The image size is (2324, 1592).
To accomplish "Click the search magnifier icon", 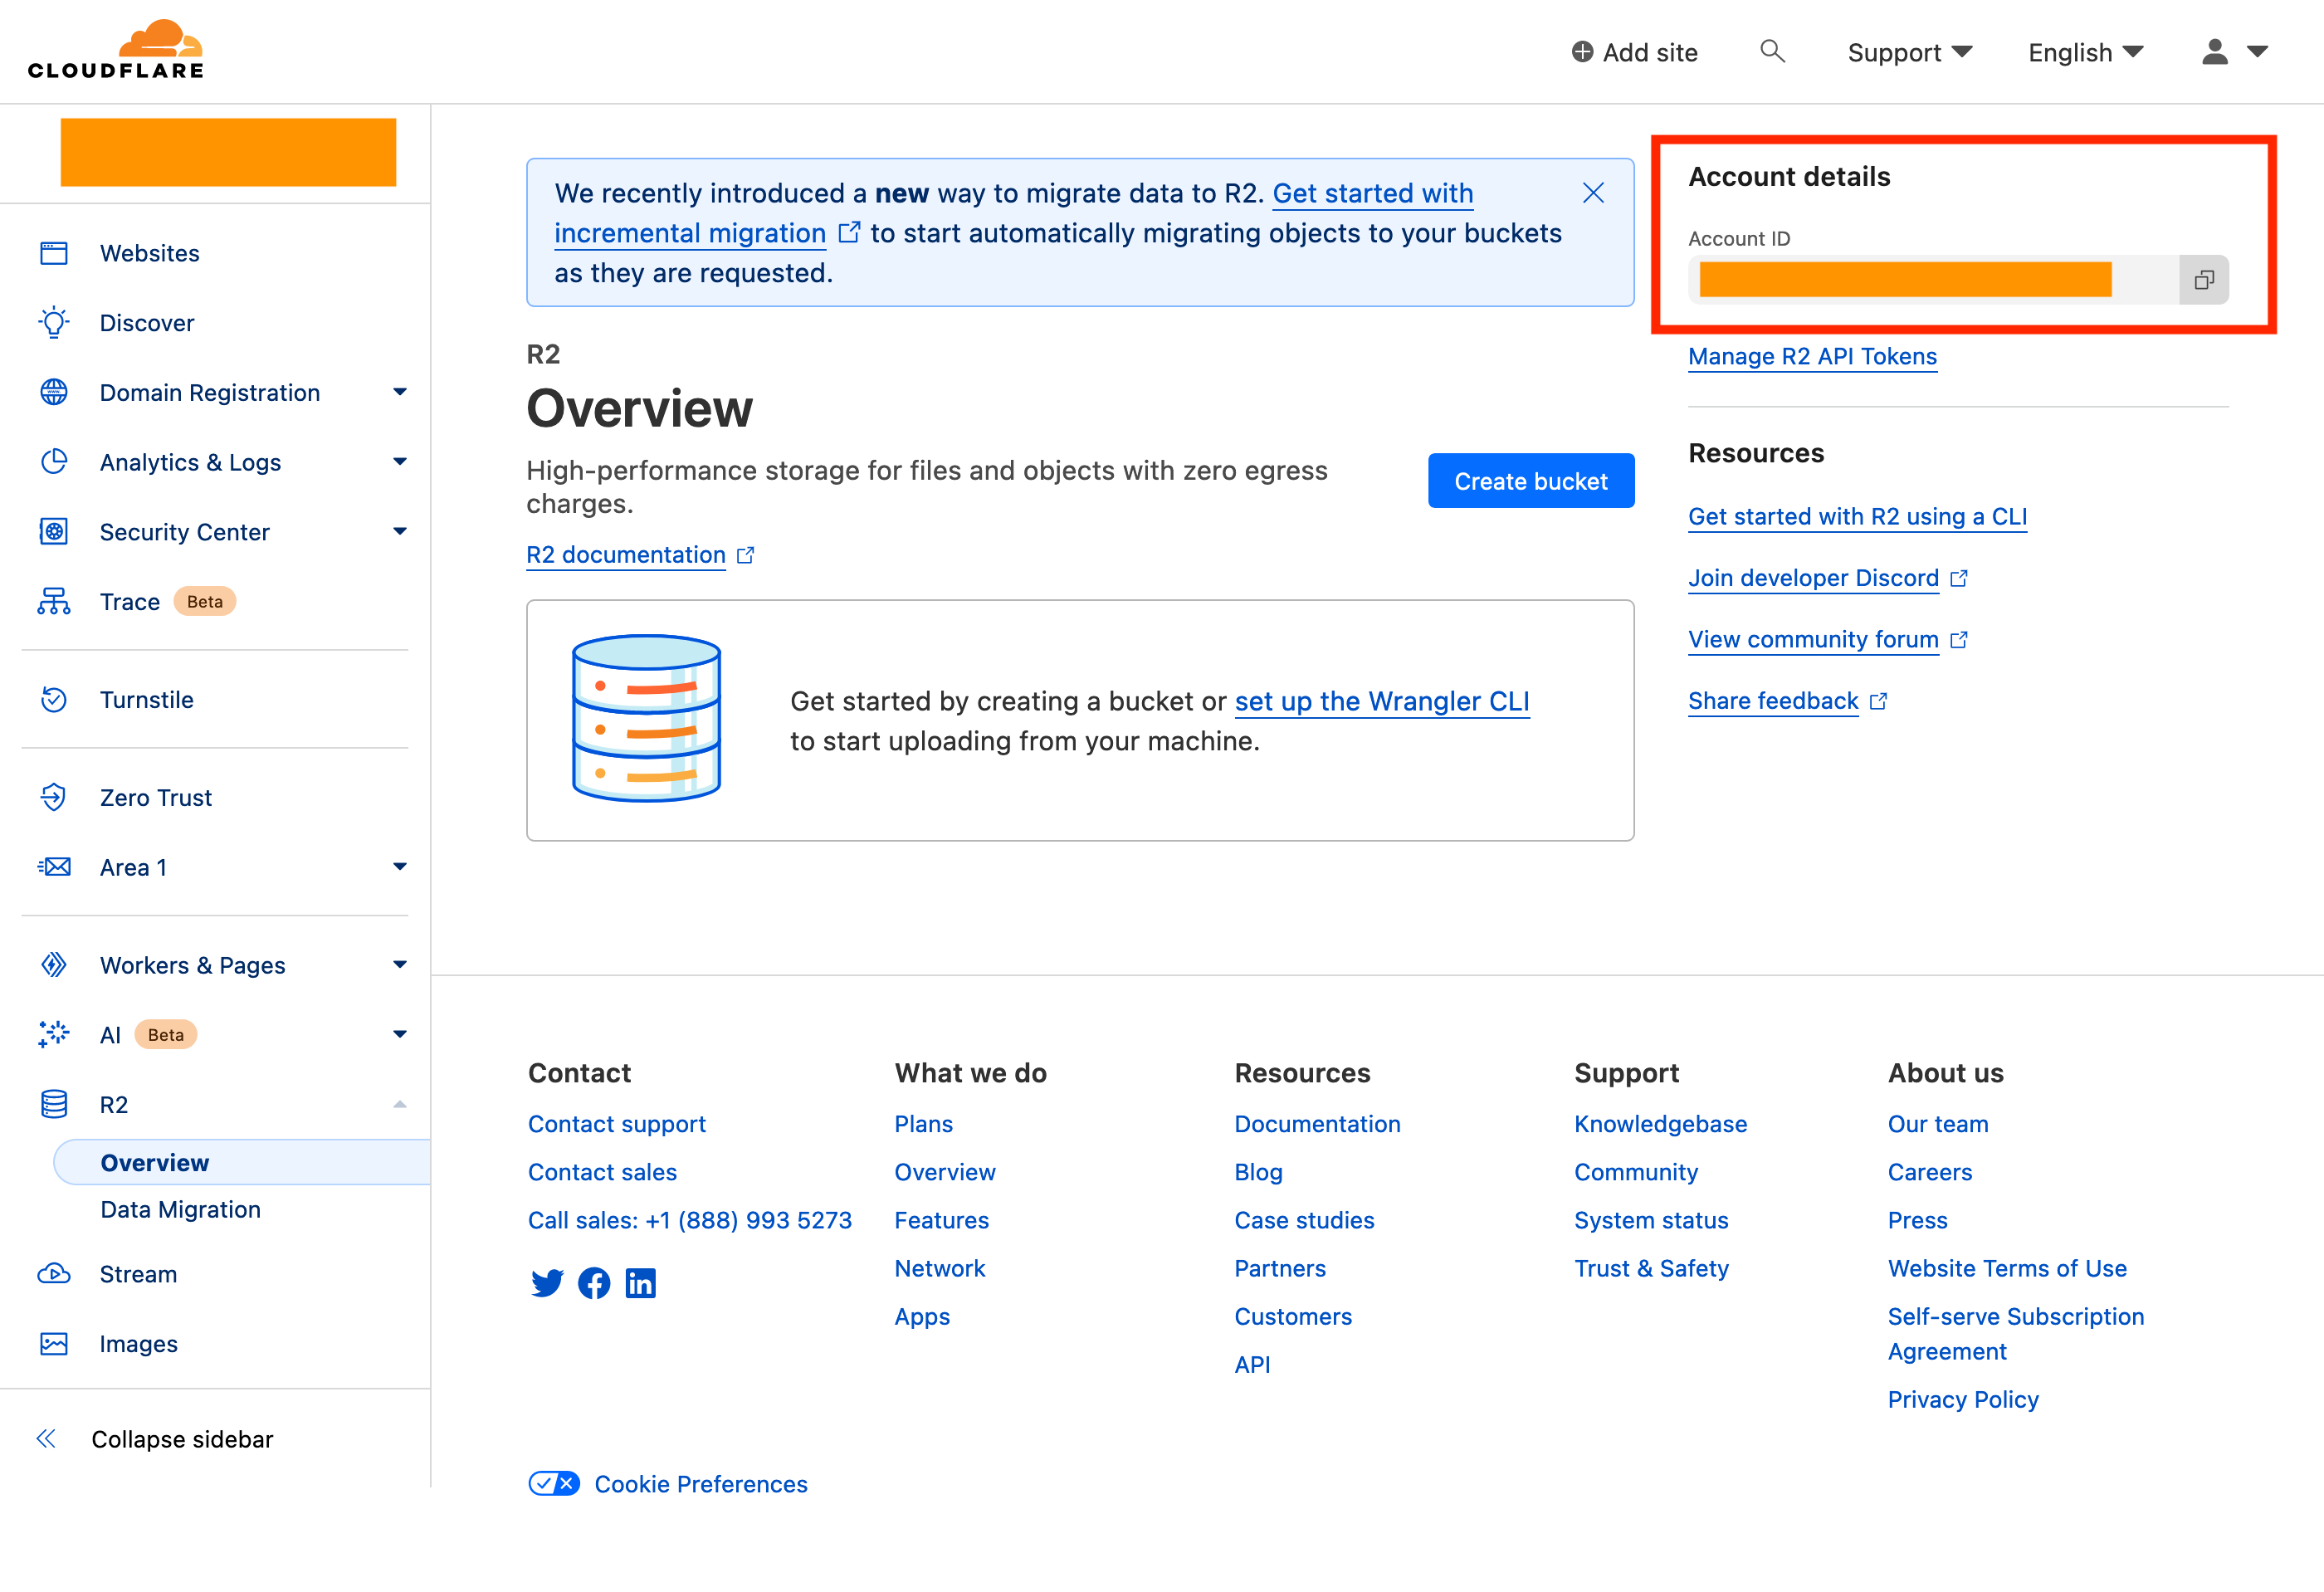I will 1771,51.
